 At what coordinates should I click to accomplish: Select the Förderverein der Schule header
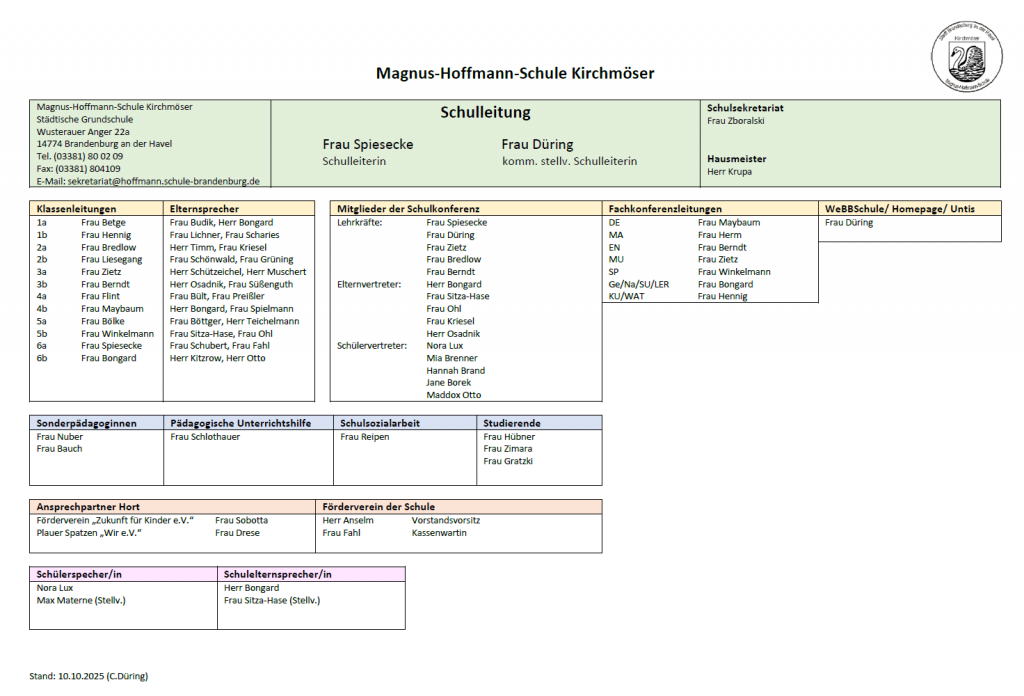(379, 507)
